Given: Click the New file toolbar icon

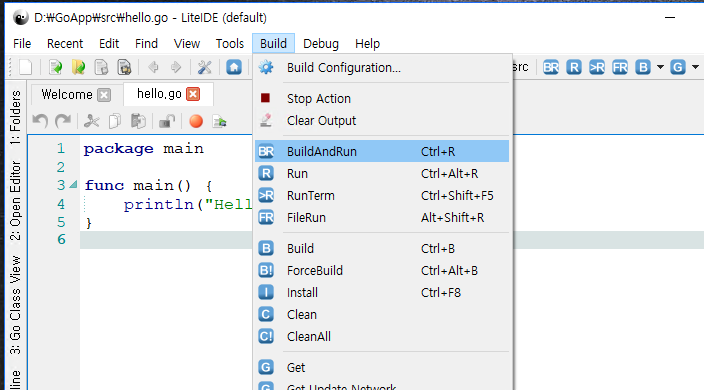Looking at the screenshot, I should tap(26, 67).
